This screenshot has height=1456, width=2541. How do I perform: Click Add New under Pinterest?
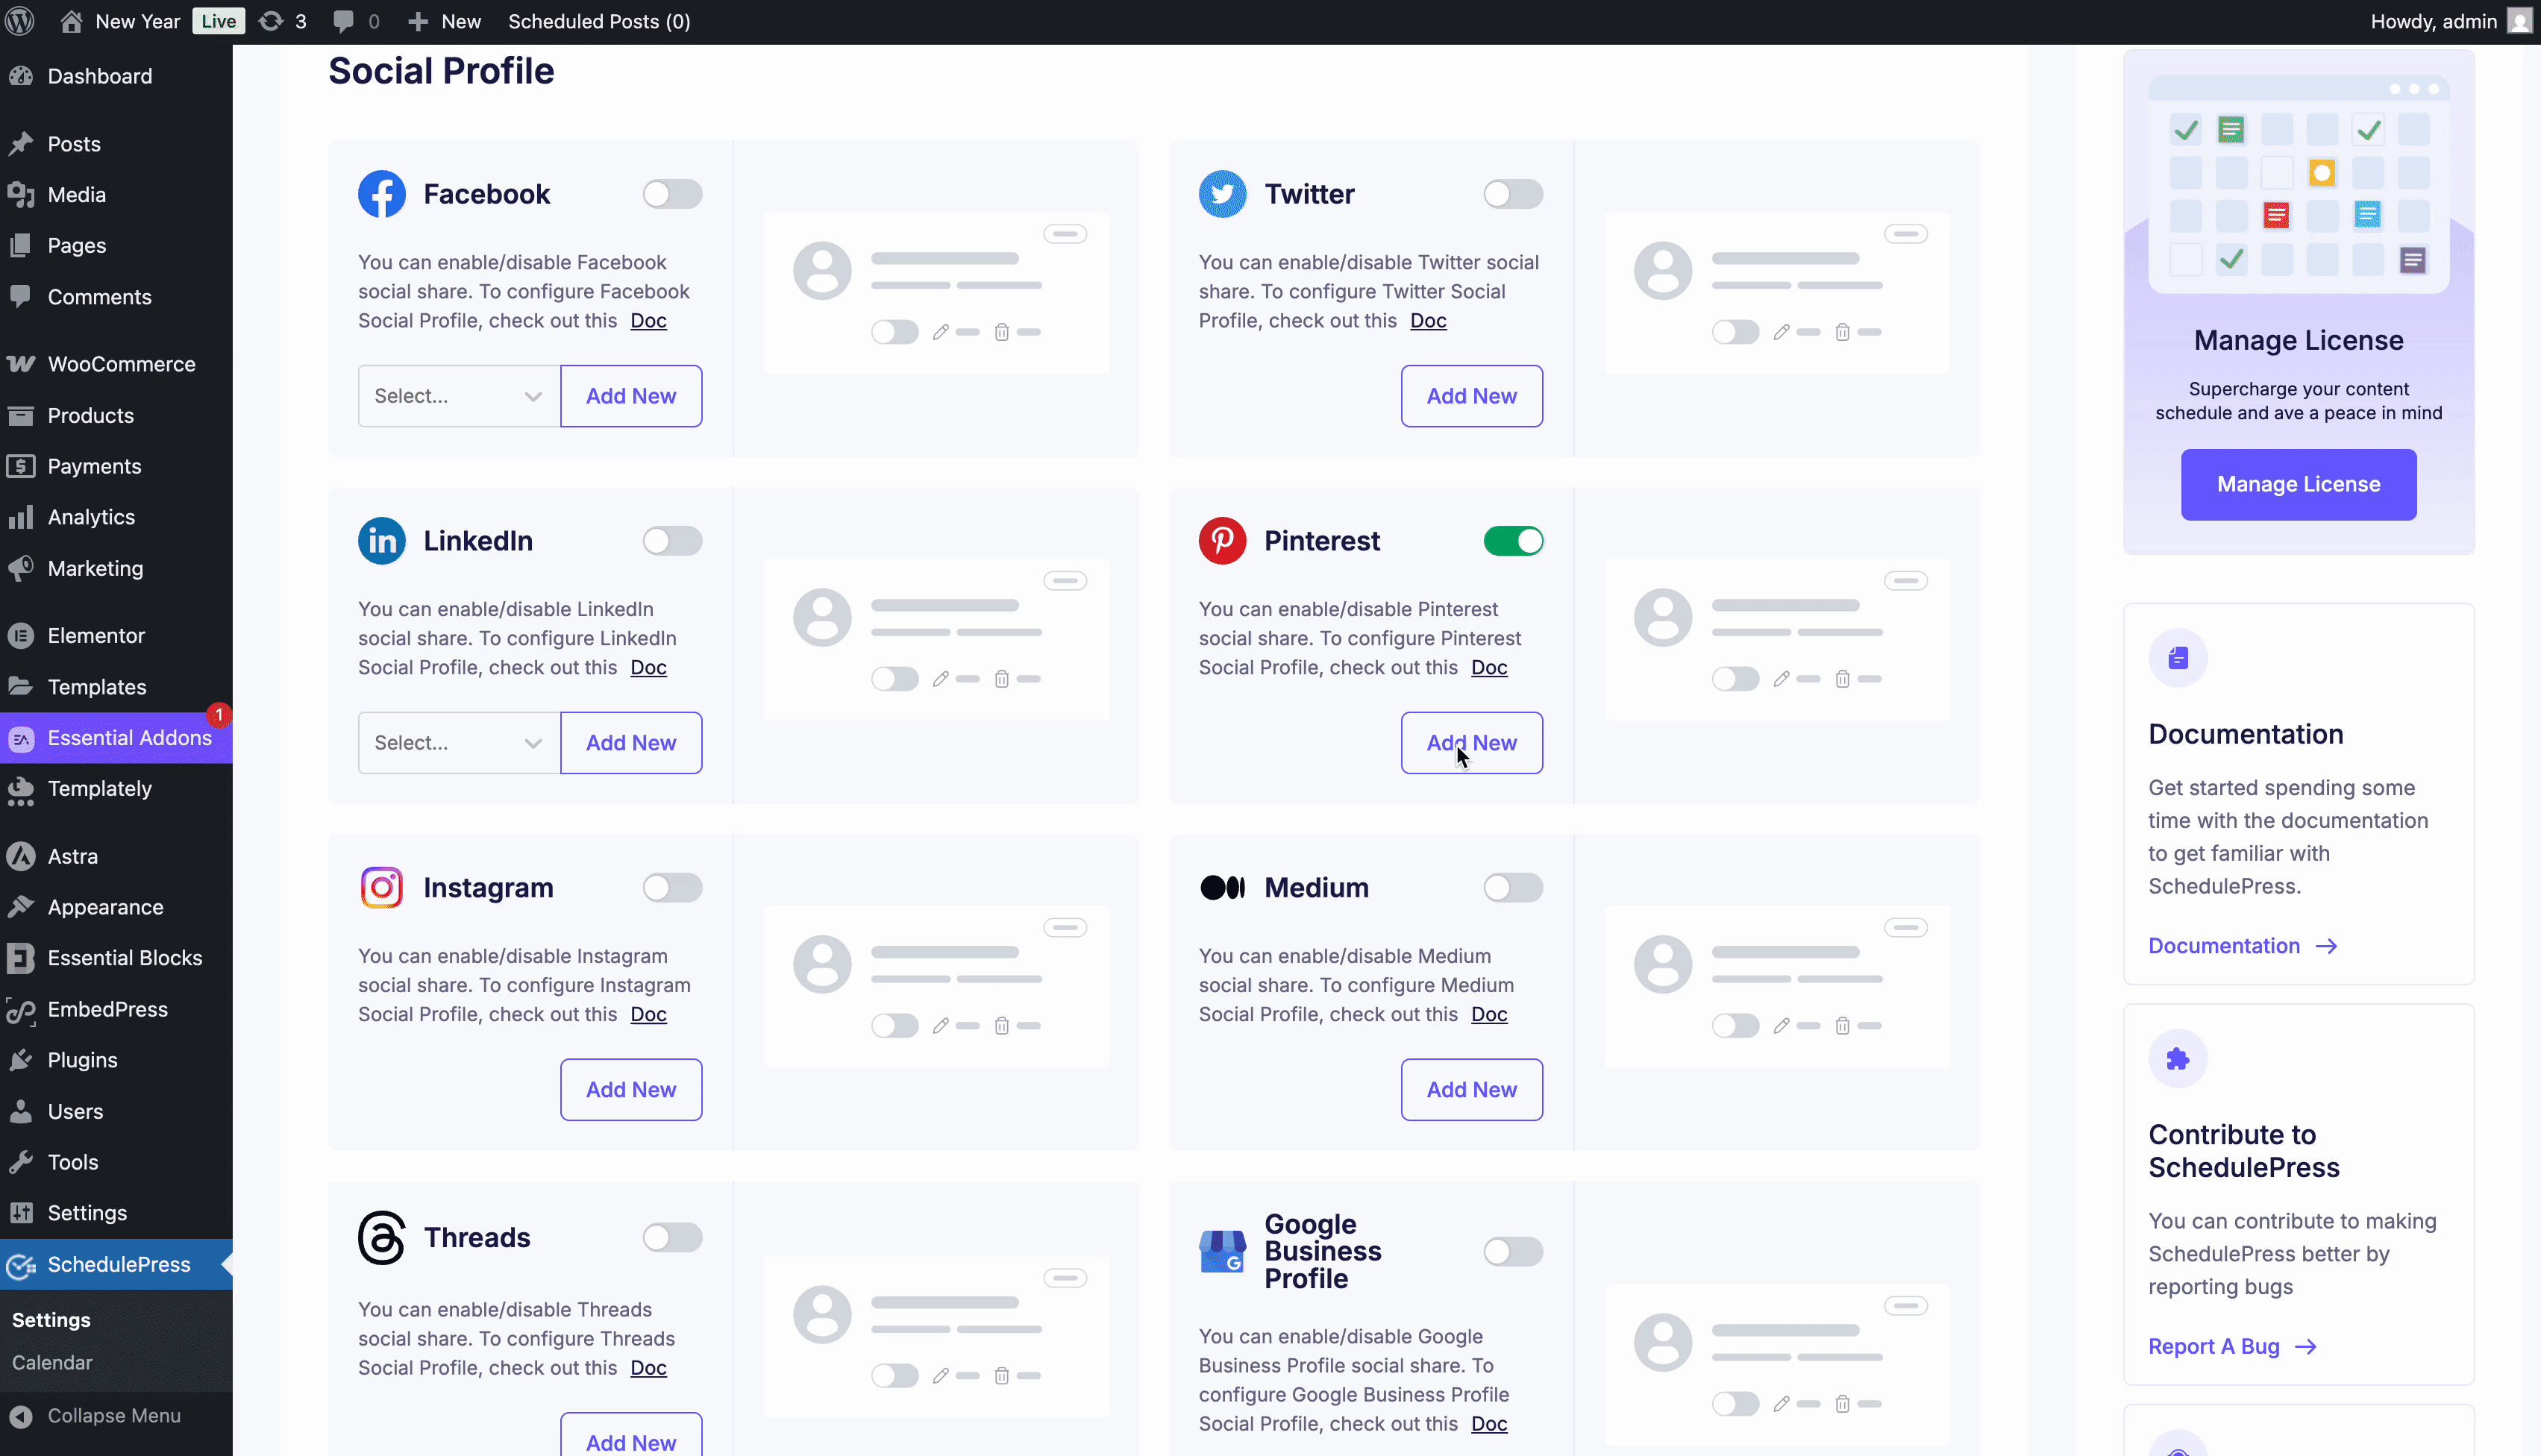point(1472,743)
